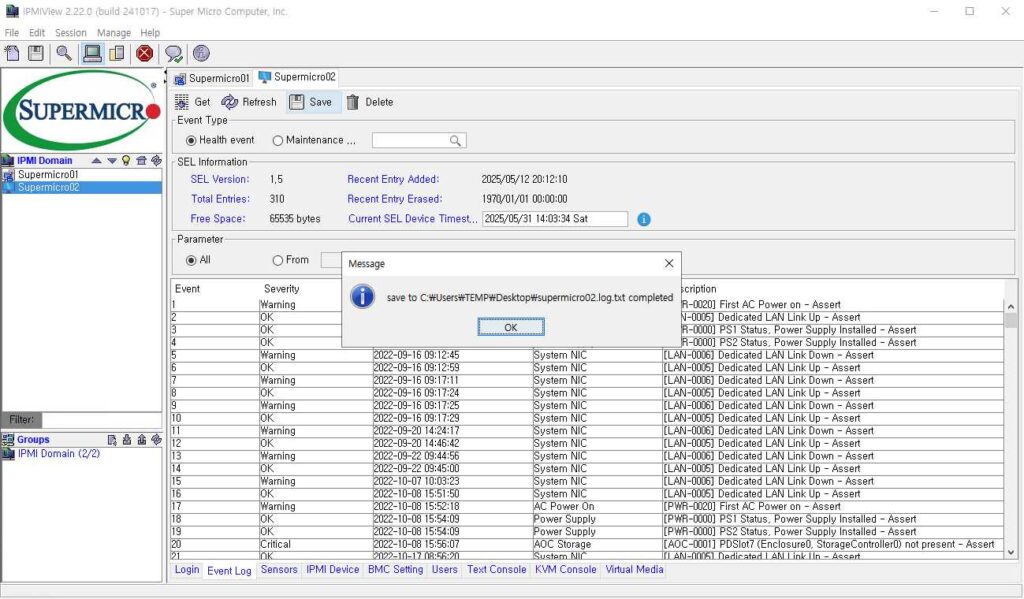Click the Current SEL Device Timestamp field
Screen dimensions: 1024x599
555,219
